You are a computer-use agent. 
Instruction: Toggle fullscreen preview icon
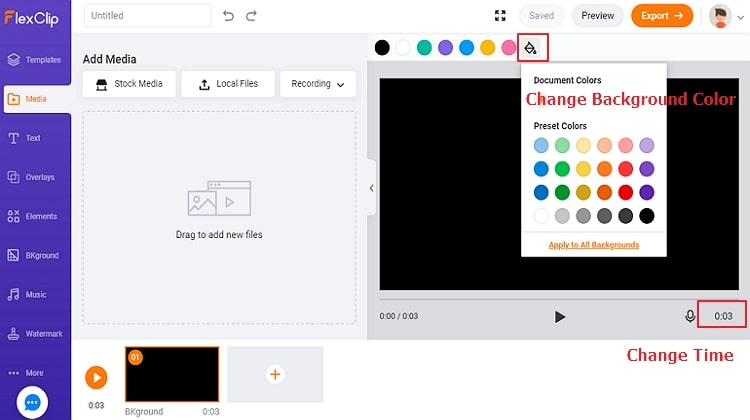(x=500, y=16)
